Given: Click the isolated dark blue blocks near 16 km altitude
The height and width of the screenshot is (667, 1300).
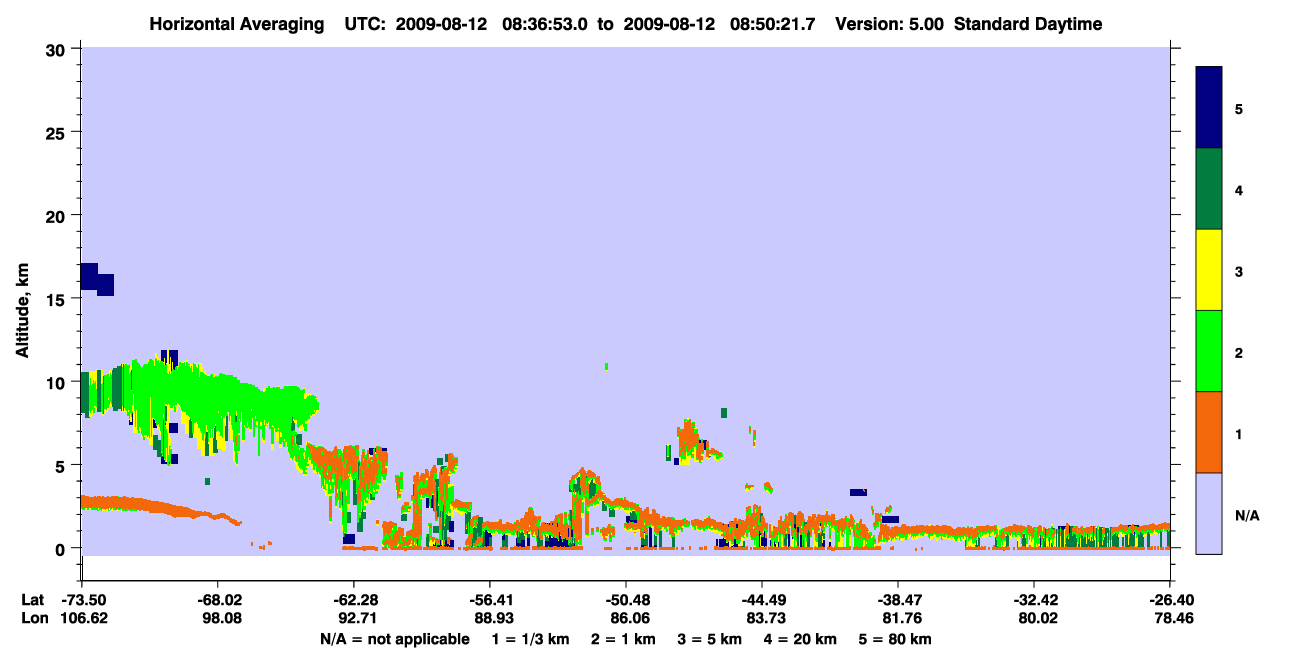Looking at the screenshot, I should tap(96, 278).
